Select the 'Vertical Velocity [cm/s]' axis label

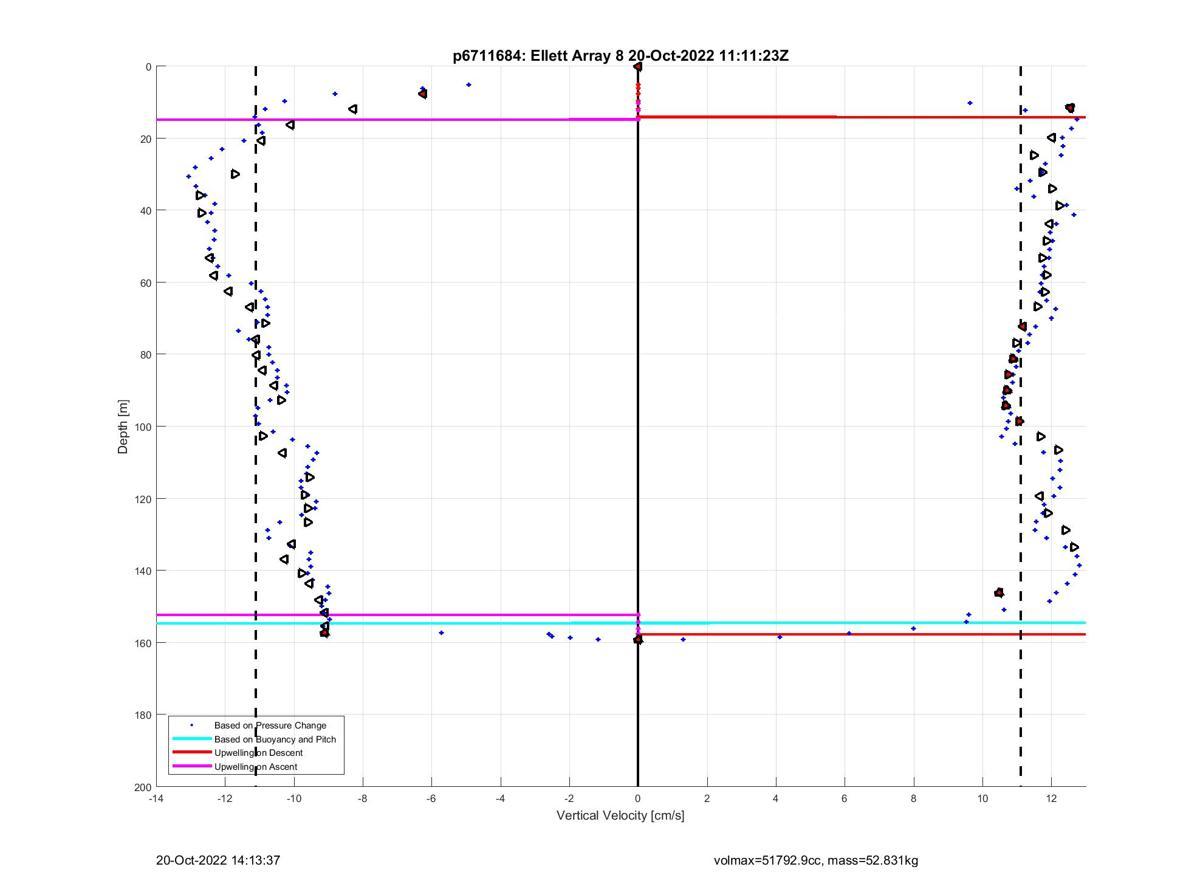(620, 815)
